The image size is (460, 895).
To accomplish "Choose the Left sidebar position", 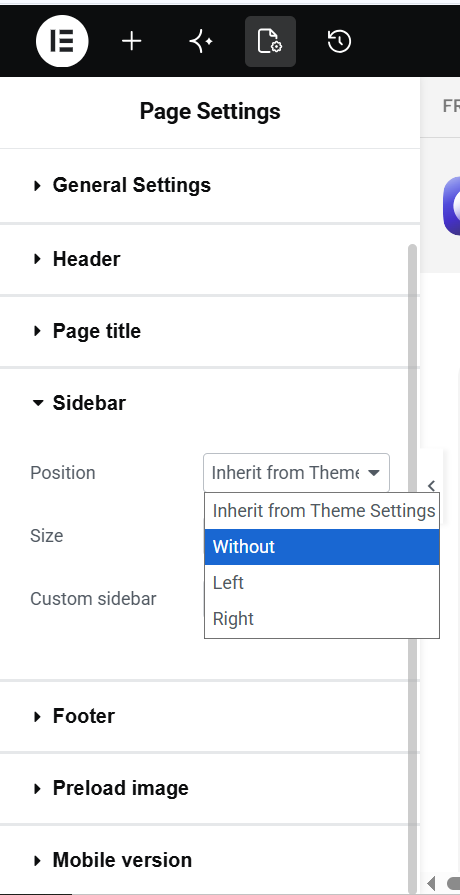I will tap(322, 583).
